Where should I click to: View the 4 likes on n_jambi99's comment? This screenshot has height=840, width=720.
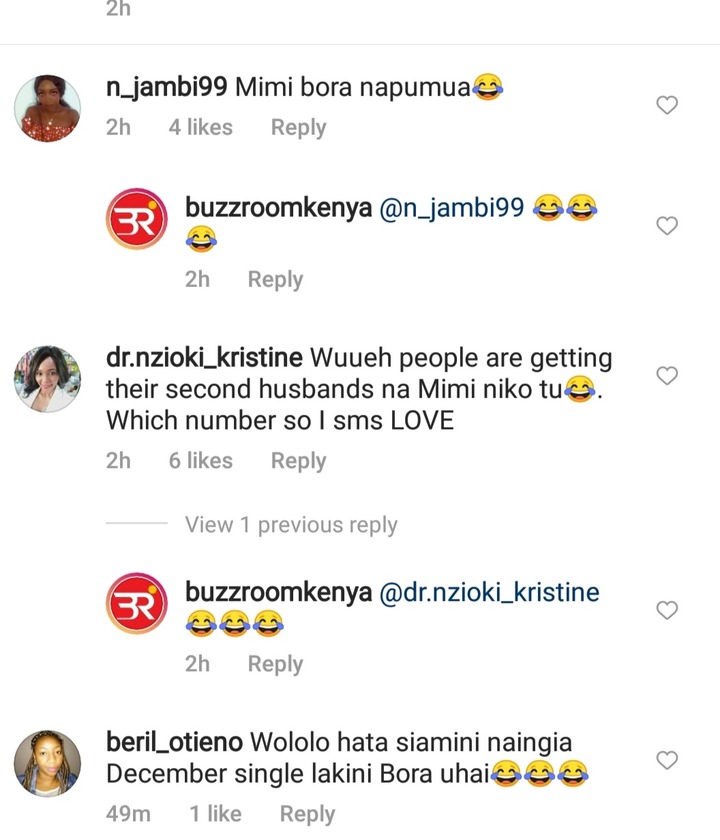pos(200,128)
